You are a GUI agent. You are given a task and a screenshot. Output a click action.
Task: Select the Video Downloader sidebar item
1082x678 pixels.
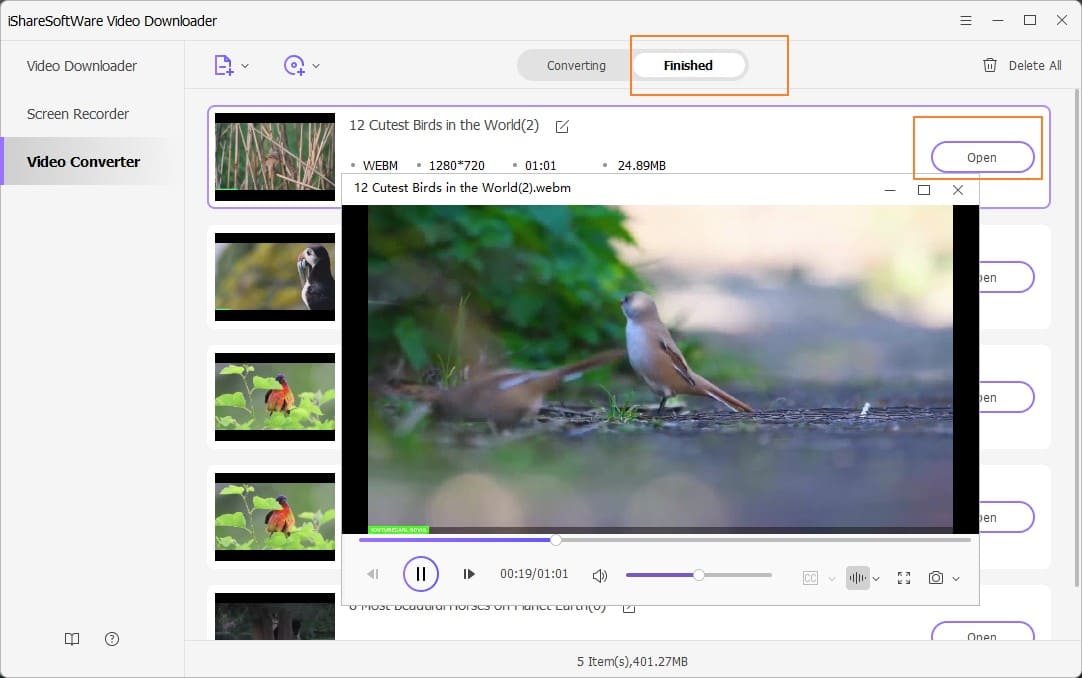82,66
